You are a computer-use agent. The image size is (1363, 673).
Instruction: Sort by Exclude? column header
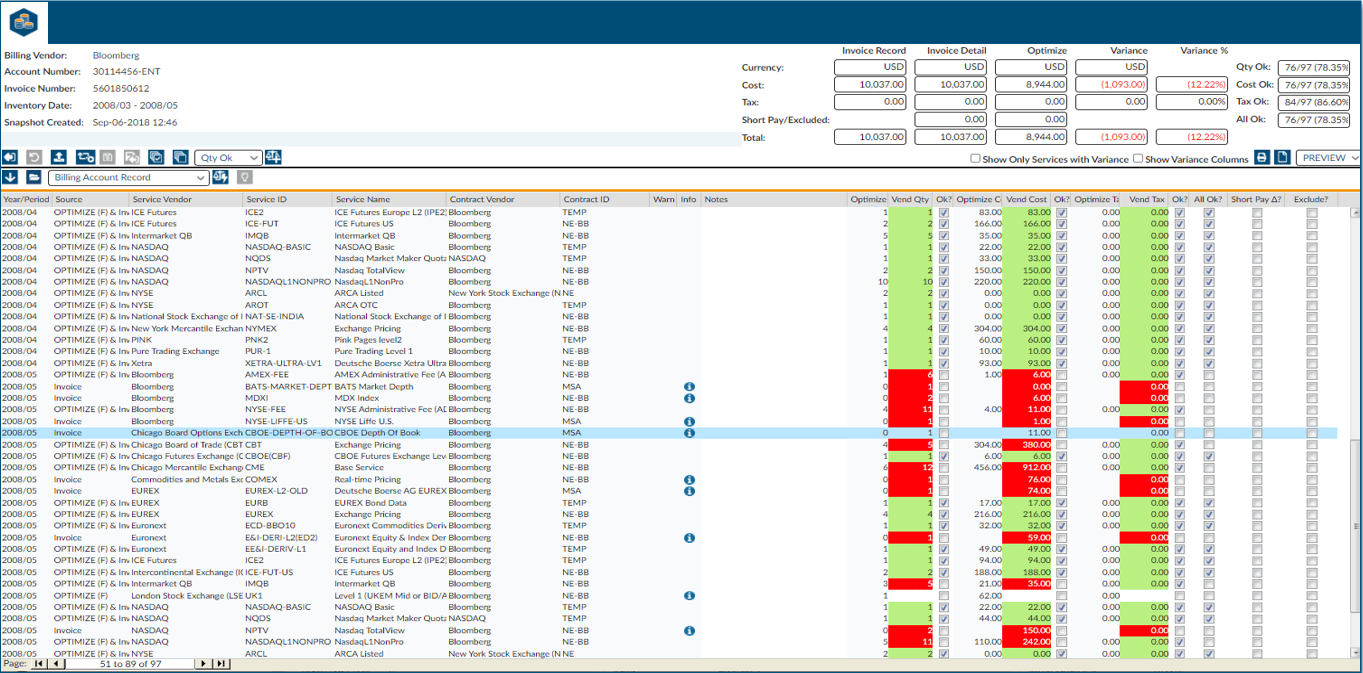pyautogui.click(x=1310, y=200)
